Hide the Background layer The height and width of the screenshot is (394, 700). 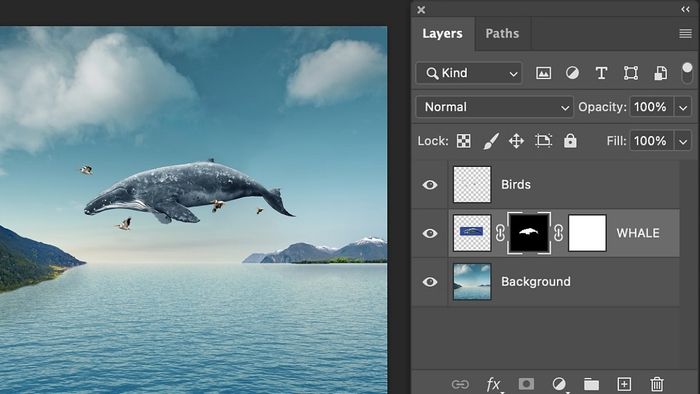click(x=430, y=282)
